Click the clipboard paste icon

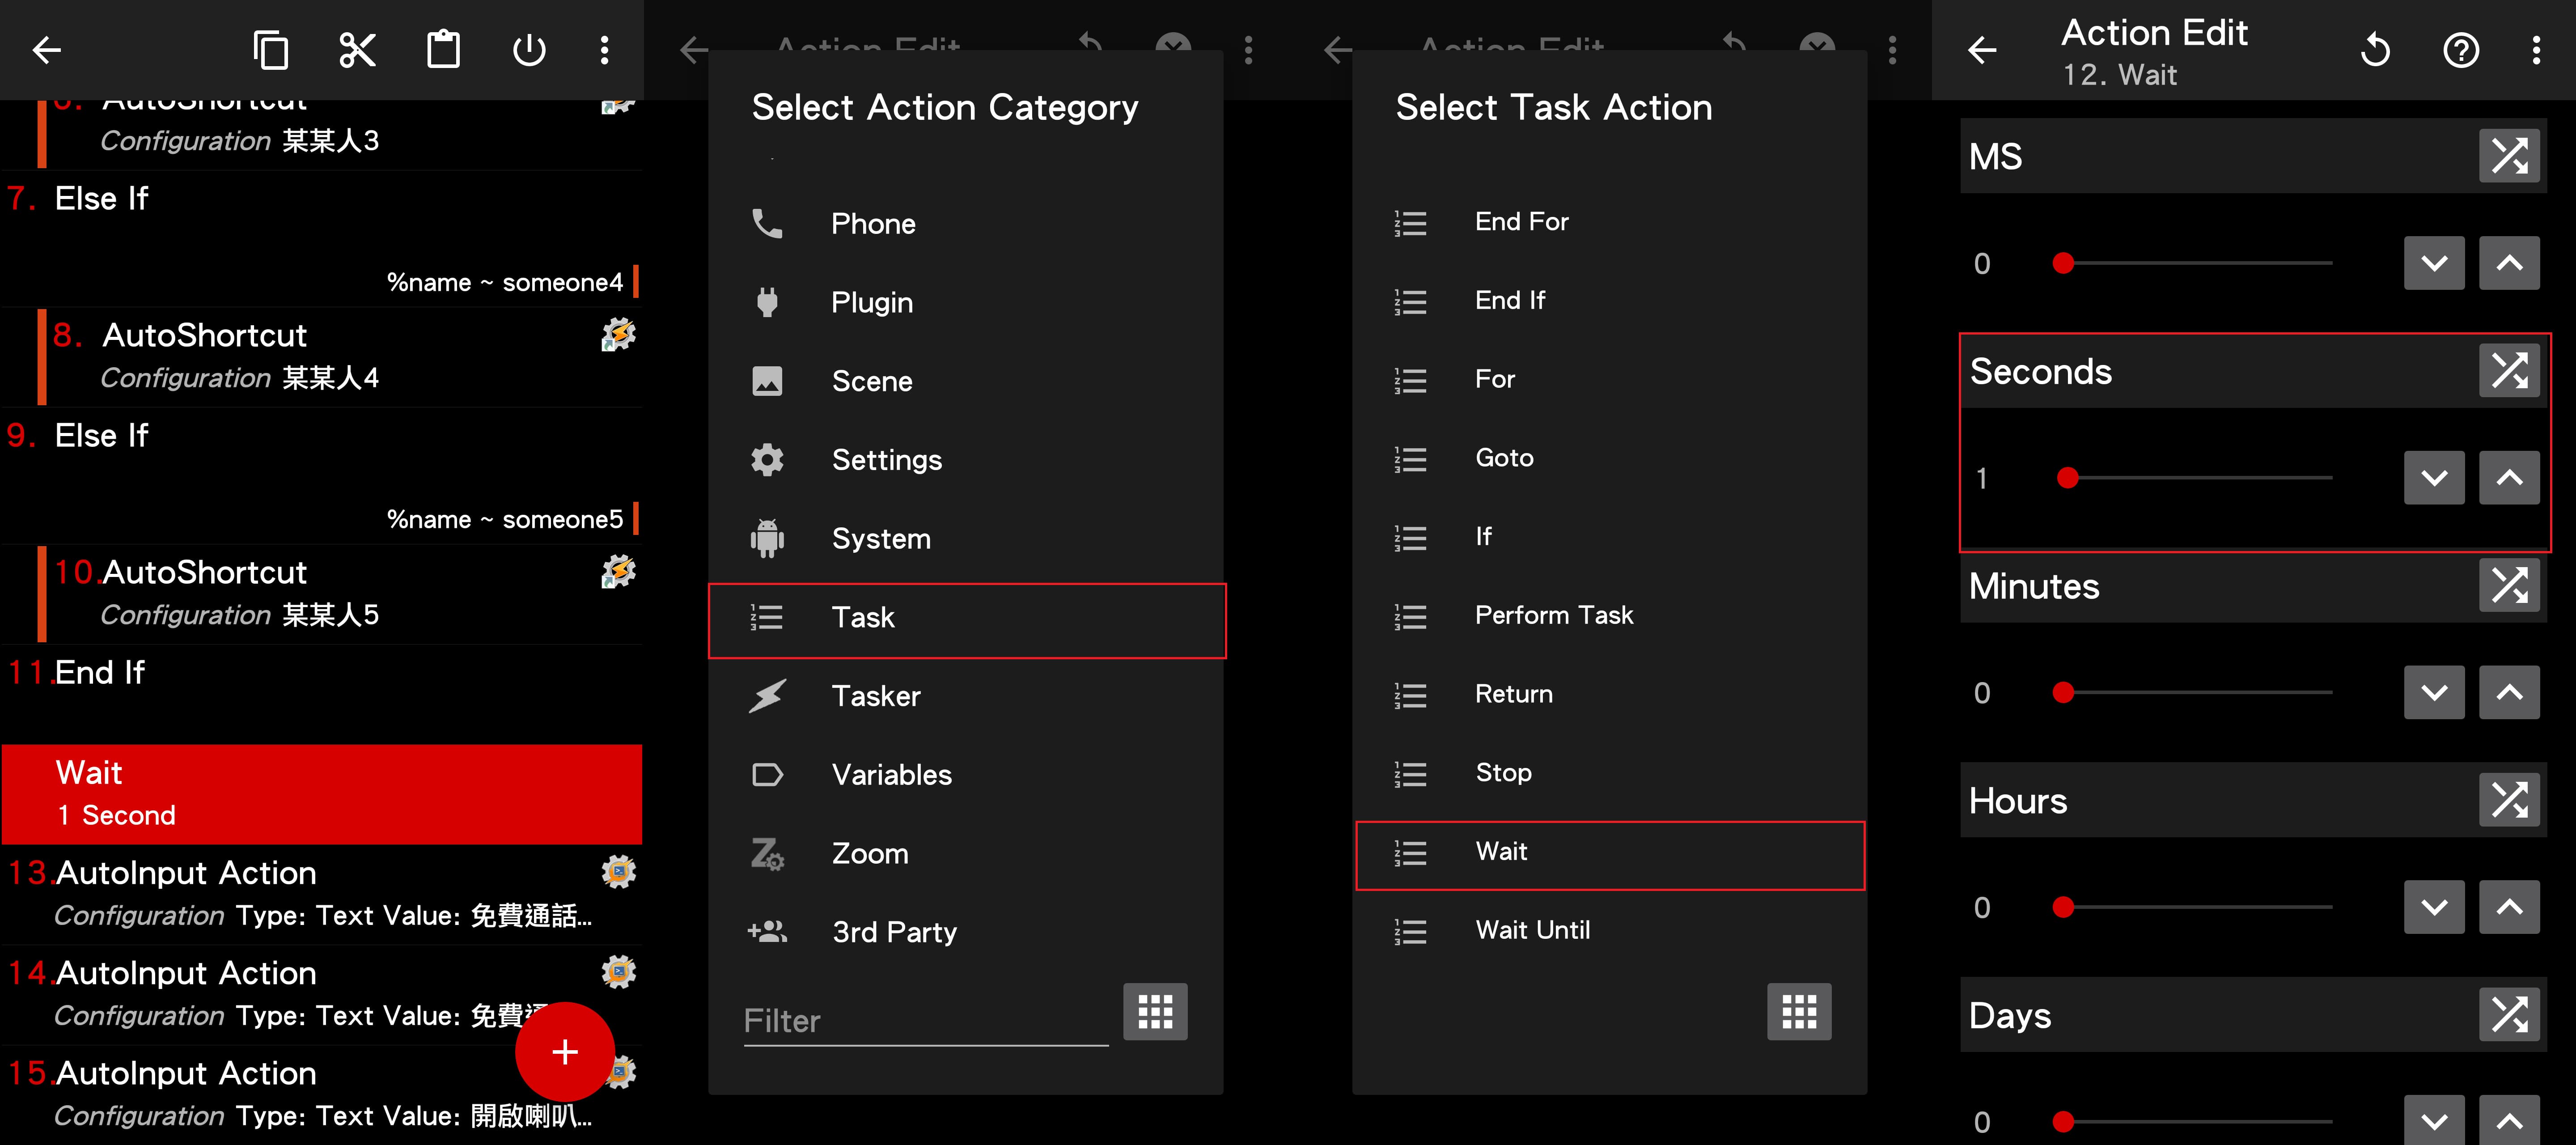443,50
